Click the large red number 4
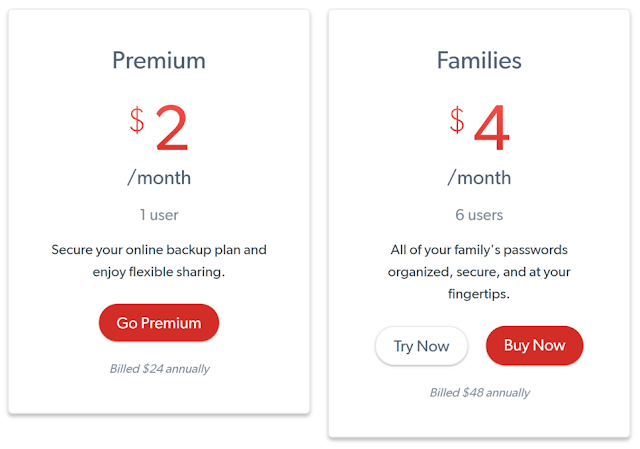640x449 pixels. pos(492,129)
